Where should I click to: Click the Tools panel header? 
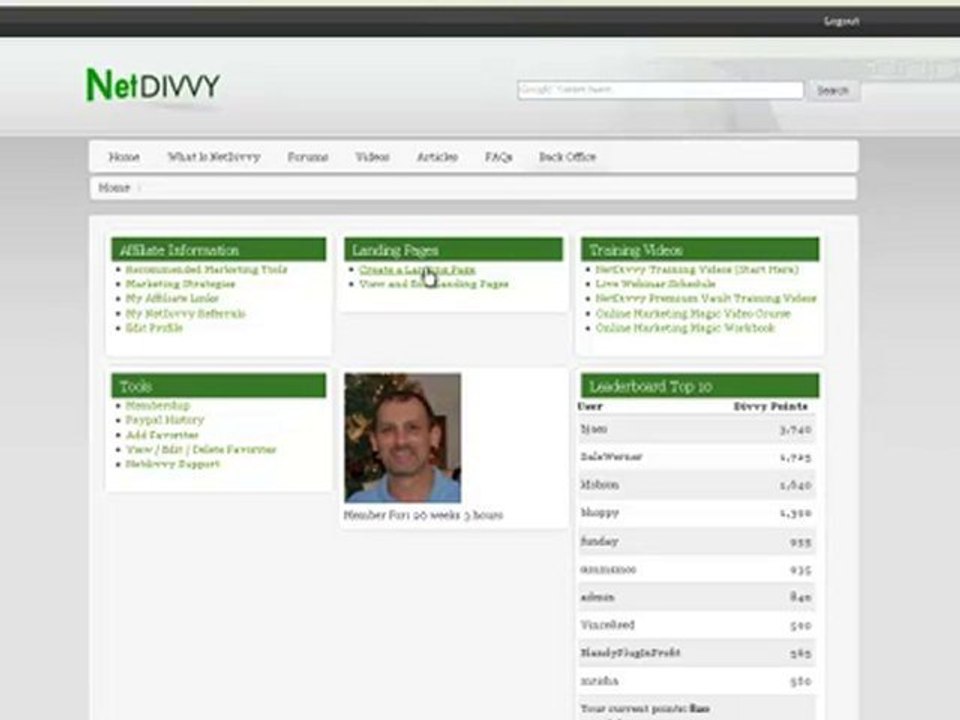pyautogui.click(x=219, y=386)
